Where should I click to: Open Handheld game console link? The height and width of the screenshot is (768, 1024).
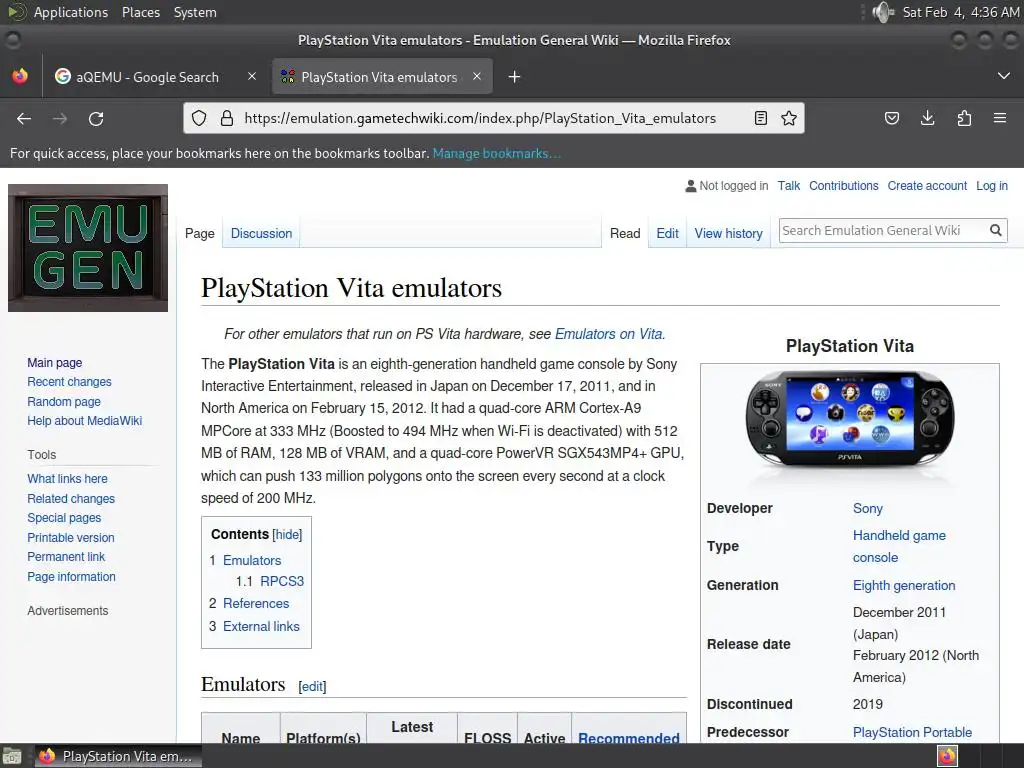click(899, 547)
